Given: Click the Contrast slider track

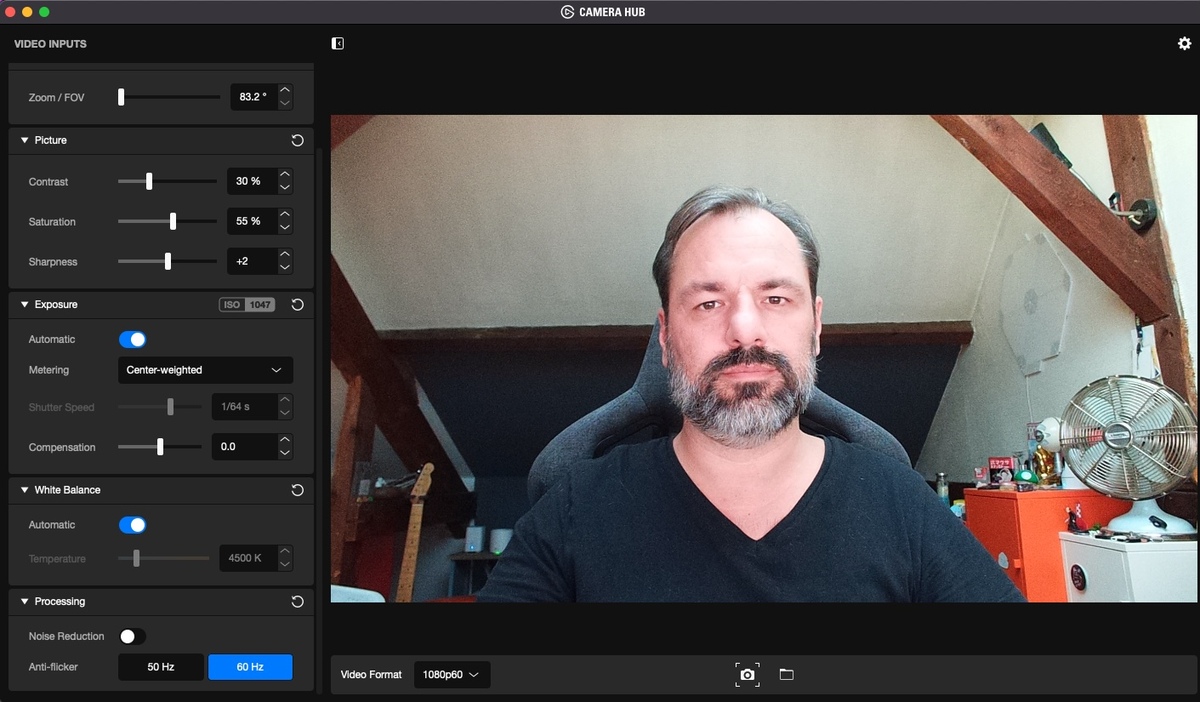Looking at the screenshot, I should (x=167, y=181).
